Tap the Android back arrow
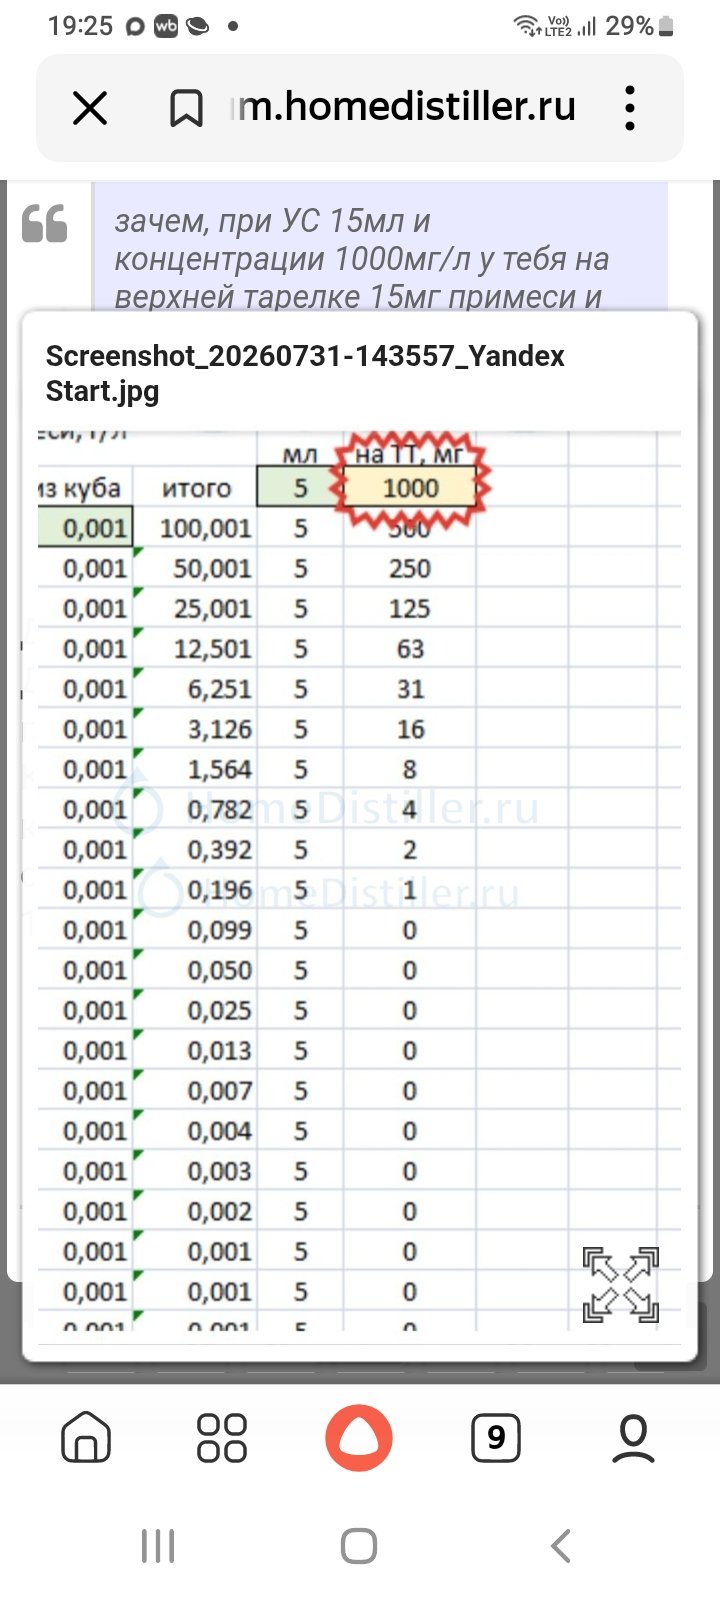The height and width of the screenshot is (1600, 720). (x=561, y=1546)
